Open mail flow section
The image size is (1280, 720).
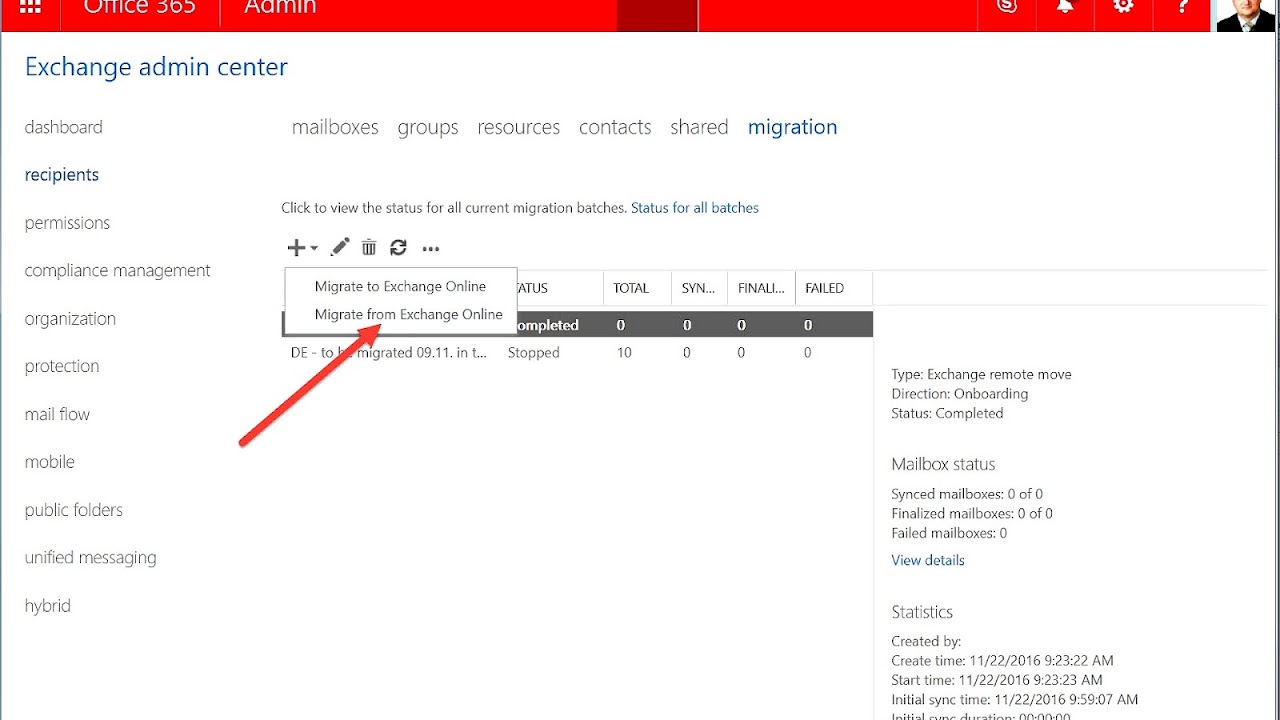57,414
